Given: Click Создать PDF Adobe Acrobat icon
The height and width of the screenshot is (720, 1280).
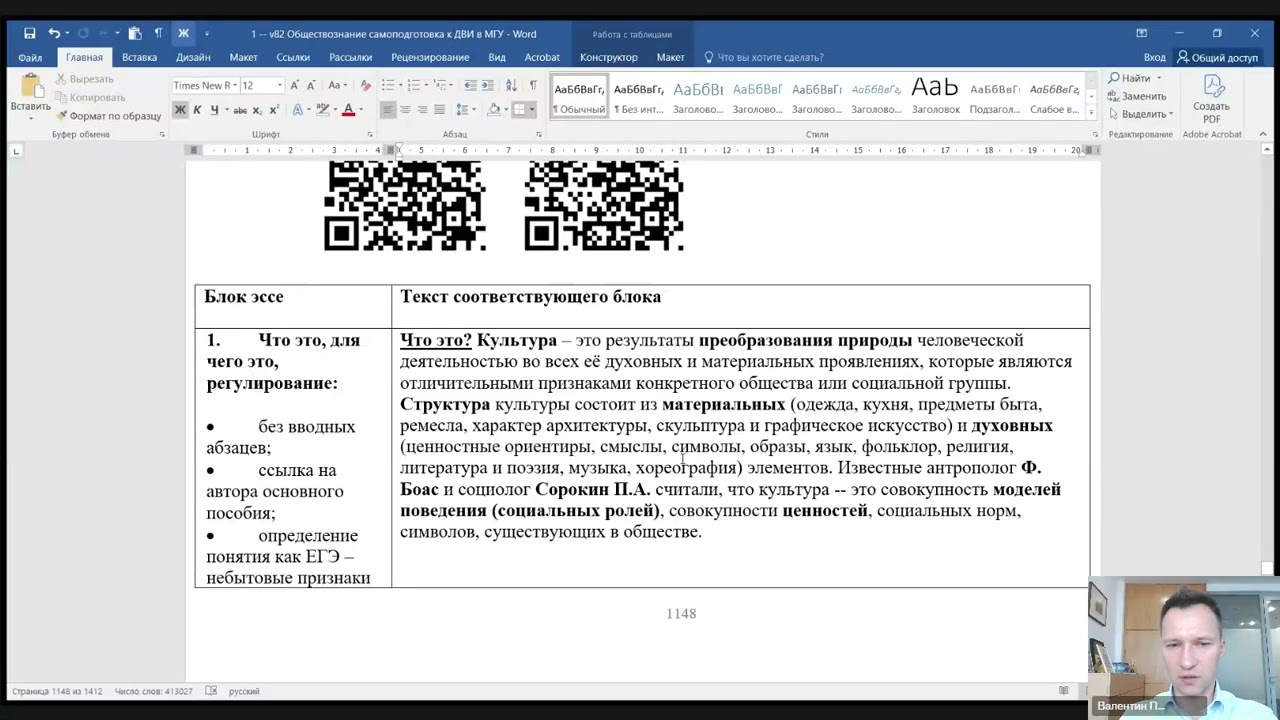Looking at the screenshot, I should click(x=1211, y=98).
